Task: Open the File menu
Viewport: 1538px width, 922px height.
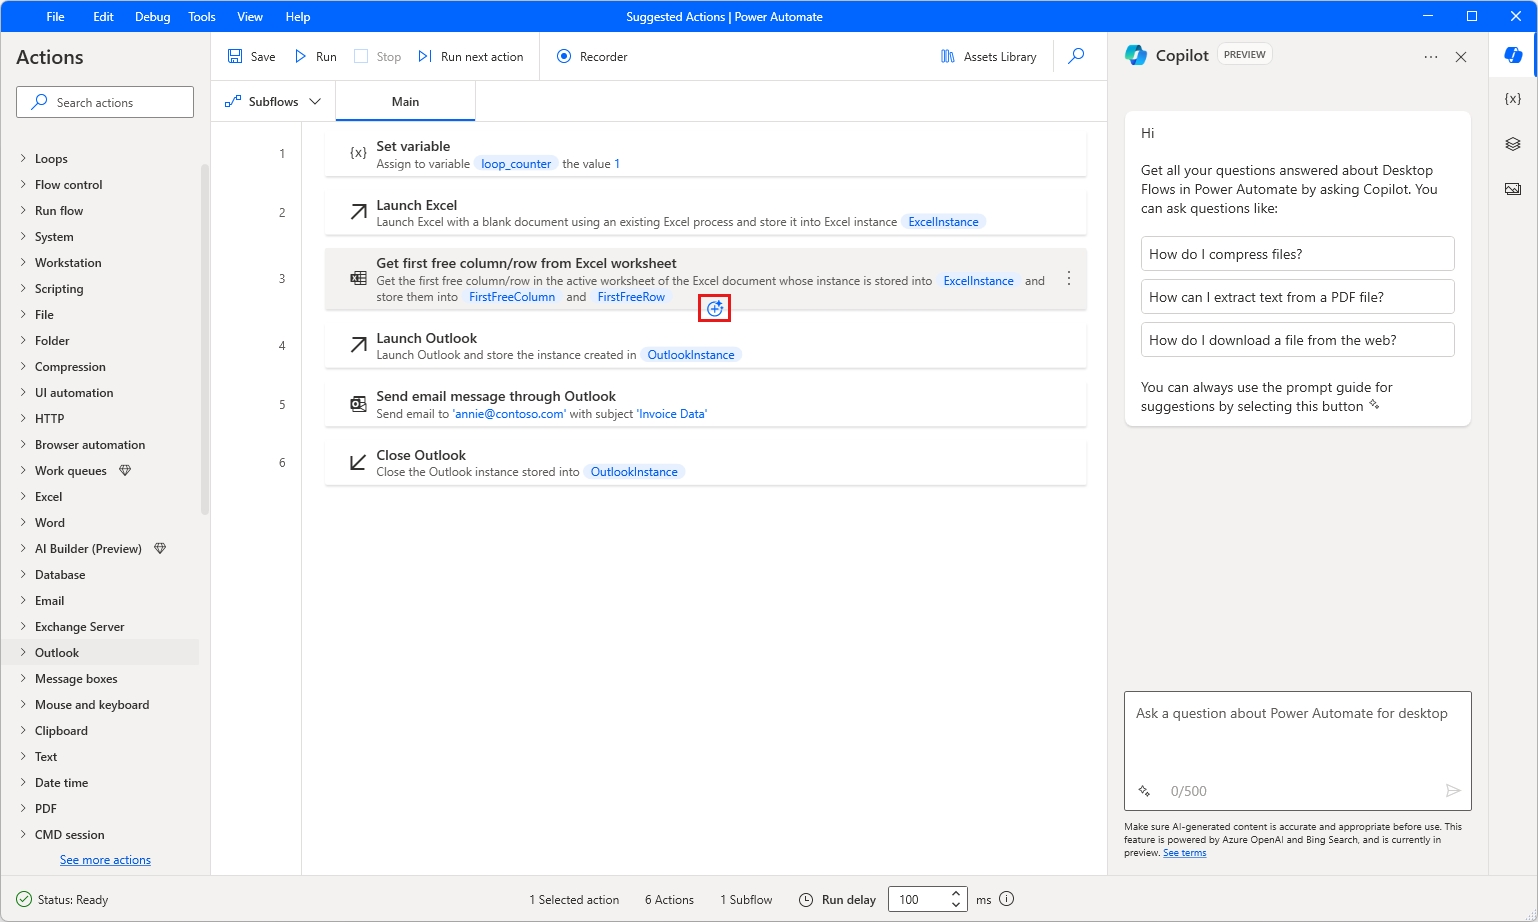Action: [x=56, y=16]
